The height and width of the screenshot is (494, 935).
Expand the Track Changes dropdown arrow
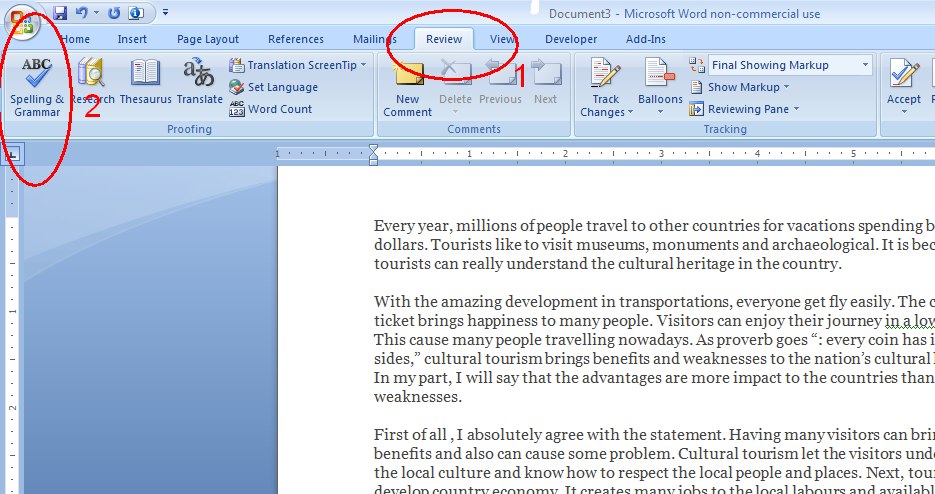[x=630, y=112]
